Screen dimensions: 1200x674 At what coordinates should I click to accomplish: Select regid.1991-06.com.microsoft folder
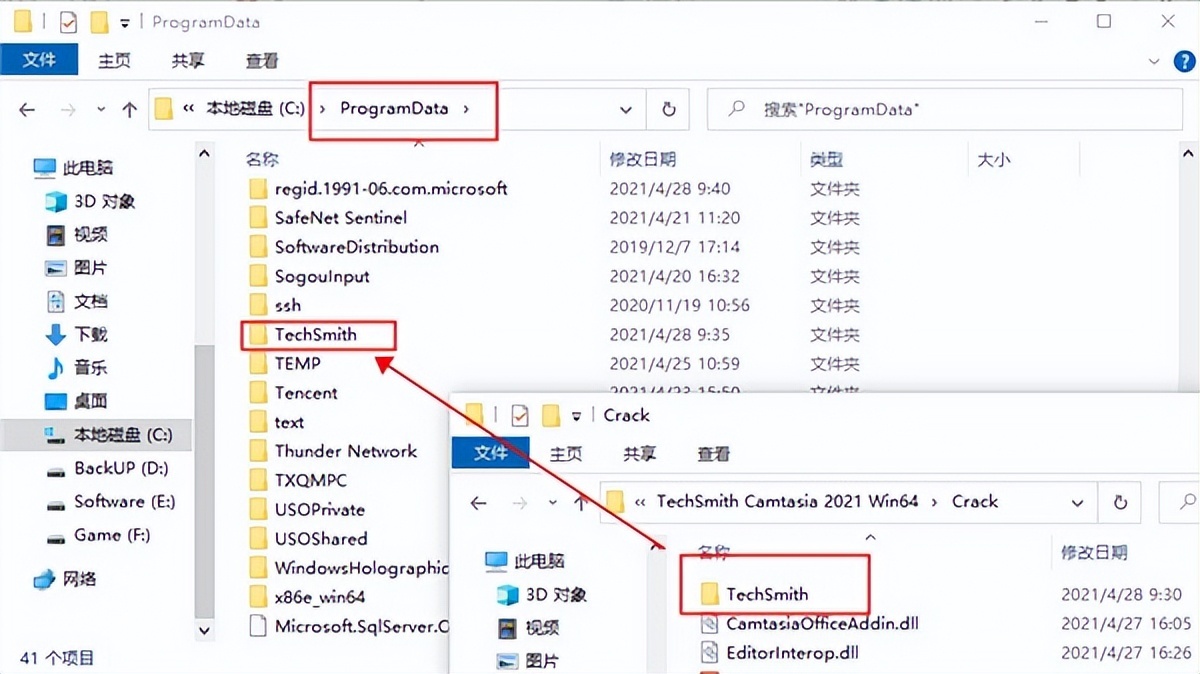click(378, 188)
